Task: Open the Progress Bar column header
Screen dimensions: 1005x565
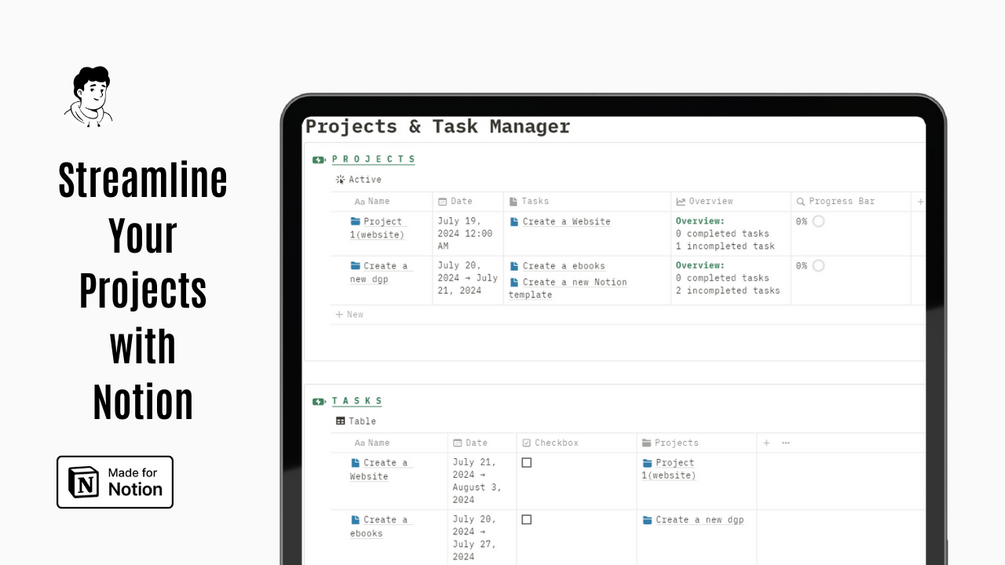Action: click(835, 201)
